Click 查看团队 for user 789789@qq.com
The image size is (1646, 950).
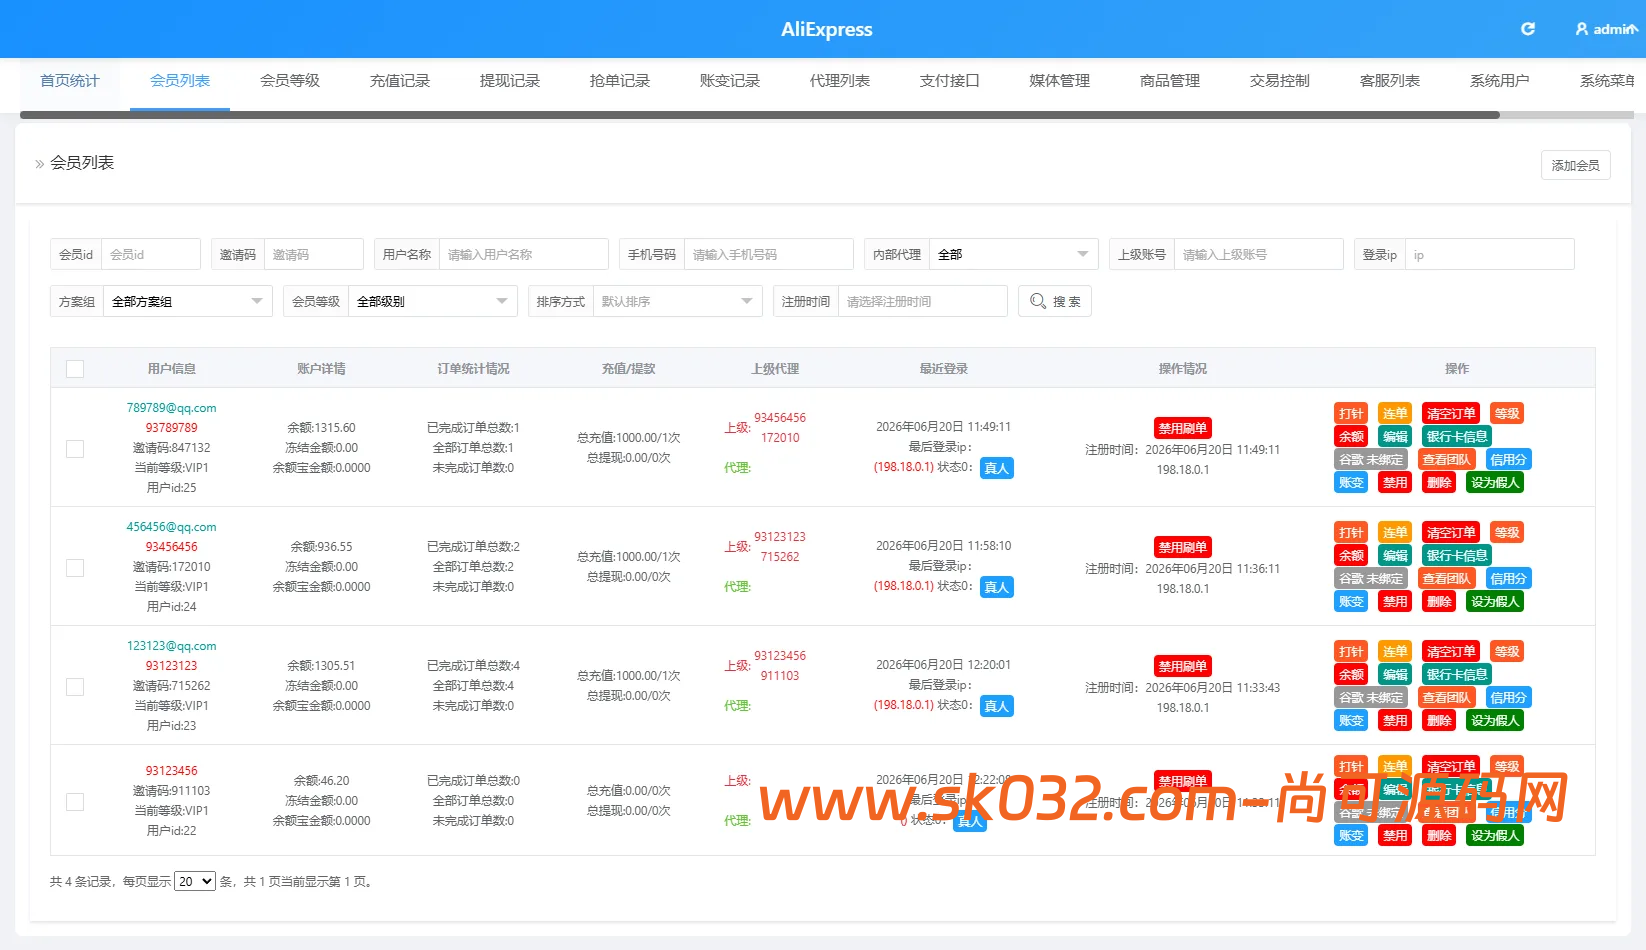click(x=1447, y=460)
